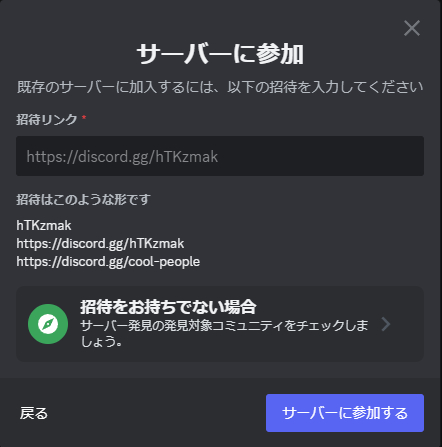442x447 pixels.
Task: Click example link https://discord.gg/cool-people
Action: (108, 262)
